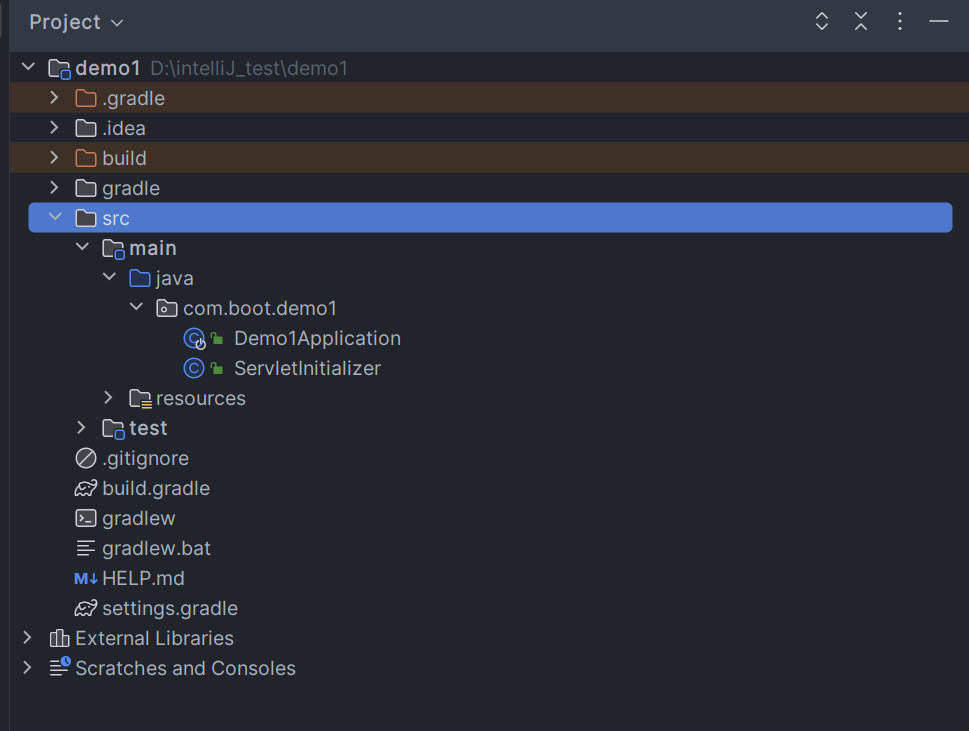Click the .gitignore file icon
The image size is (969, 731).
point(85,458)
